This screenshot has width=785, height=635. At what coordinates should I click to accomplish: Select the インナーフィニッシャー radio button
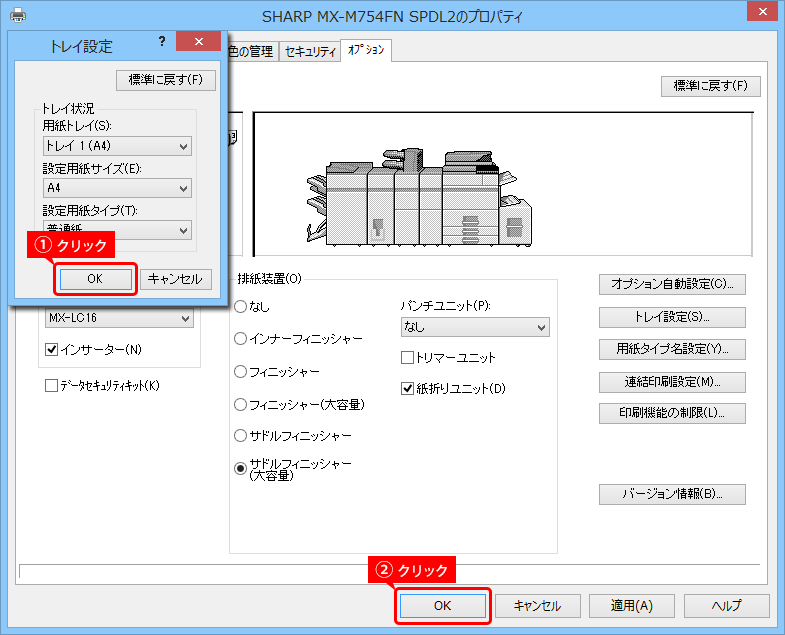pyautogui.click(x=240, y=339)
